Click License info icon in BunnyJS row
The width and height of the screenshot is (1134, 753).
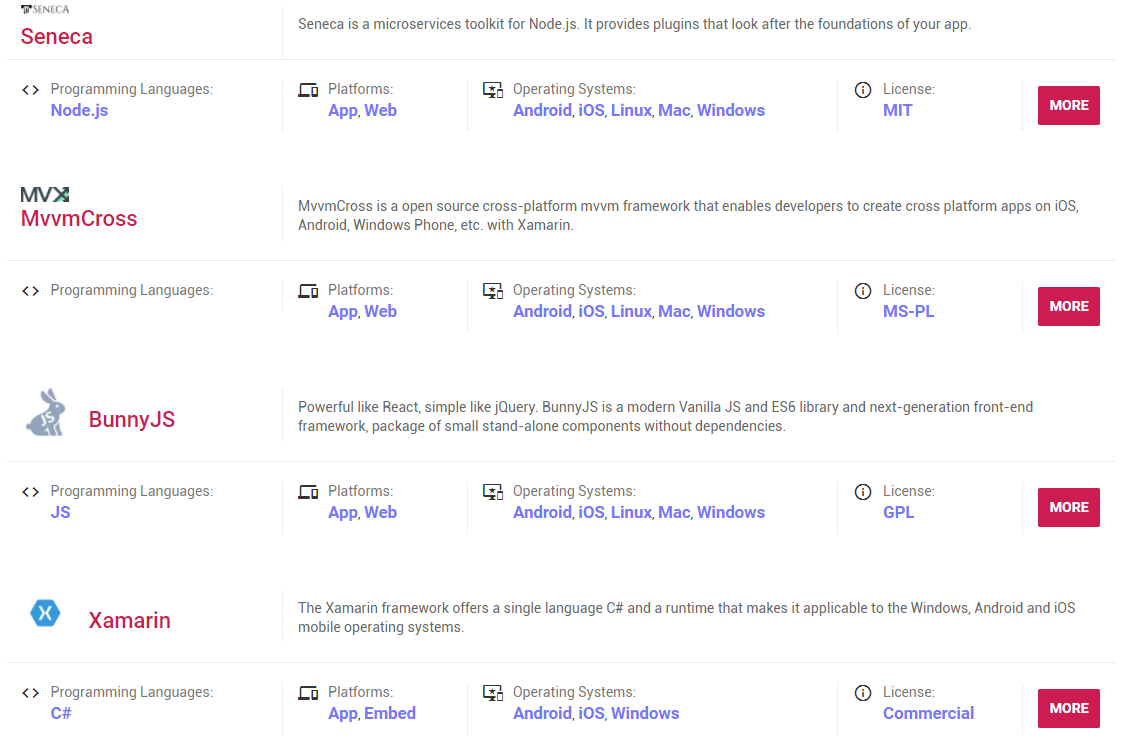(x=863, y=492)
